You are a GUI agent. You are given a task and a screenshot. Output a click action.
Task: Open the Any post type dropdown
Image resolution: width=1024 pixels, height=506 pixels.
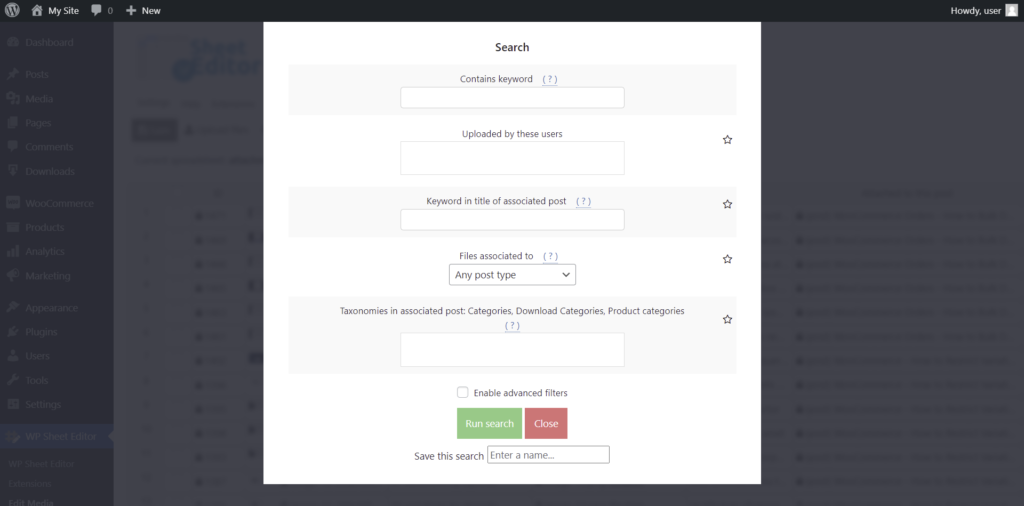click(x=512, y=274)
